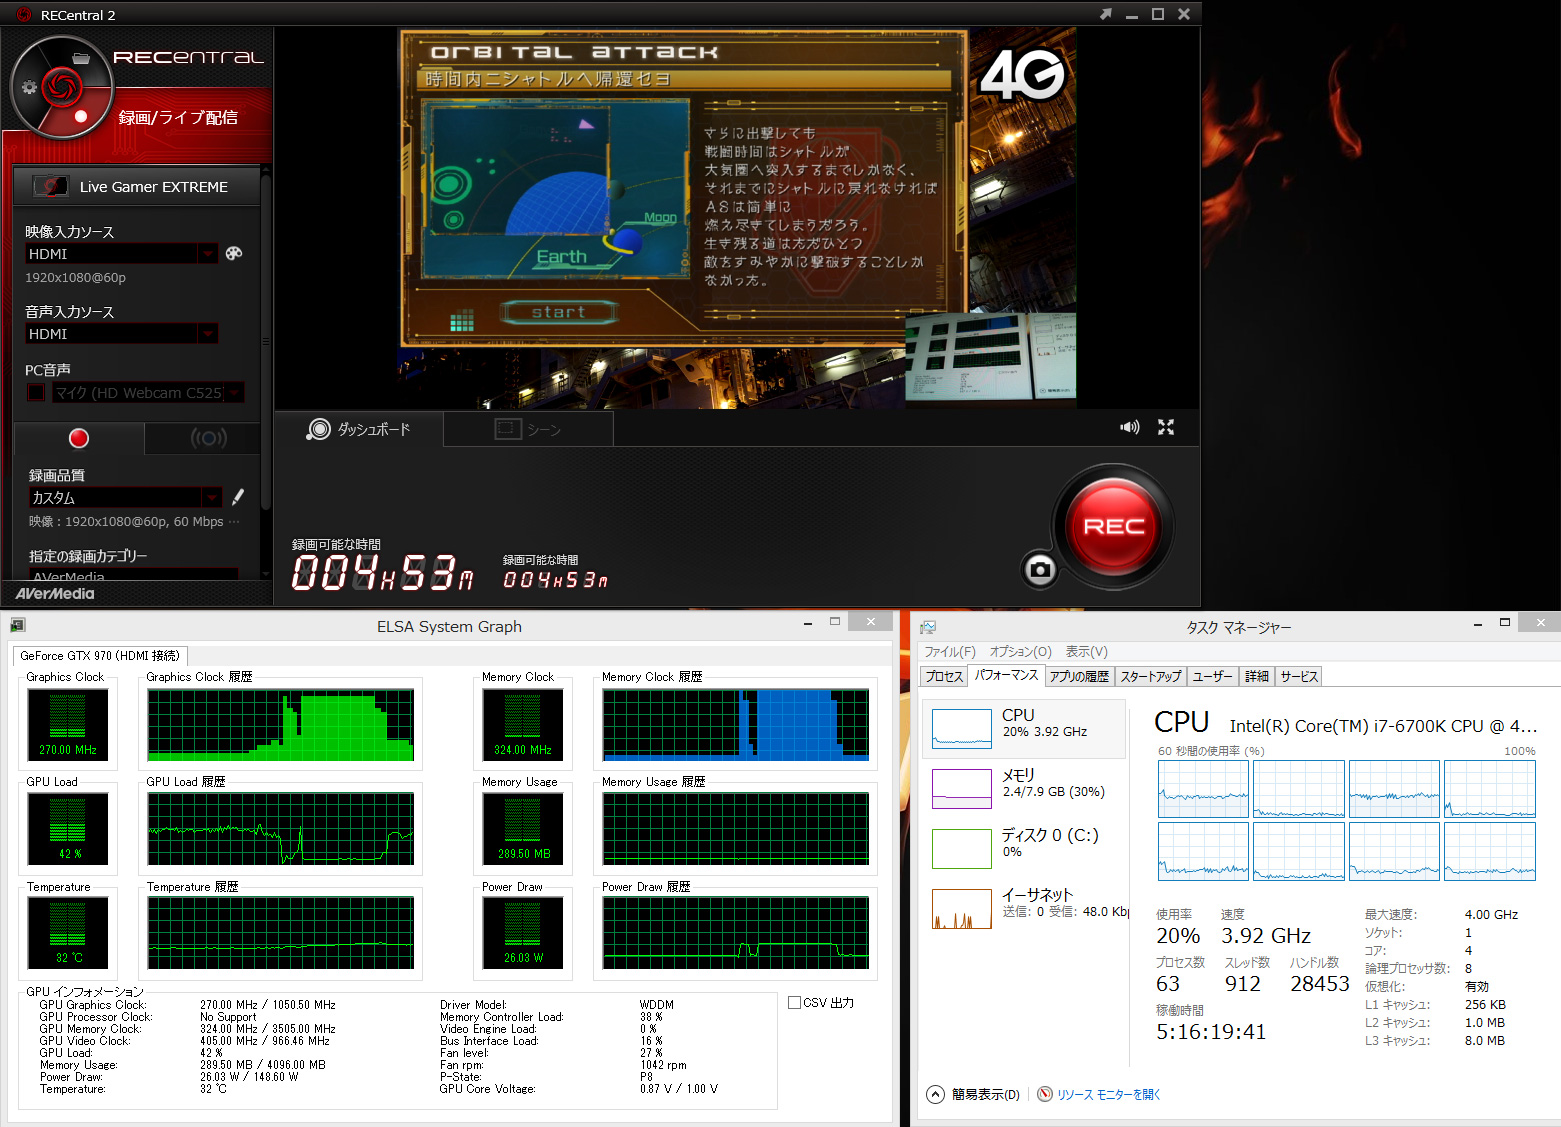Switch to the 詳細 tab

click(1257, 677)
